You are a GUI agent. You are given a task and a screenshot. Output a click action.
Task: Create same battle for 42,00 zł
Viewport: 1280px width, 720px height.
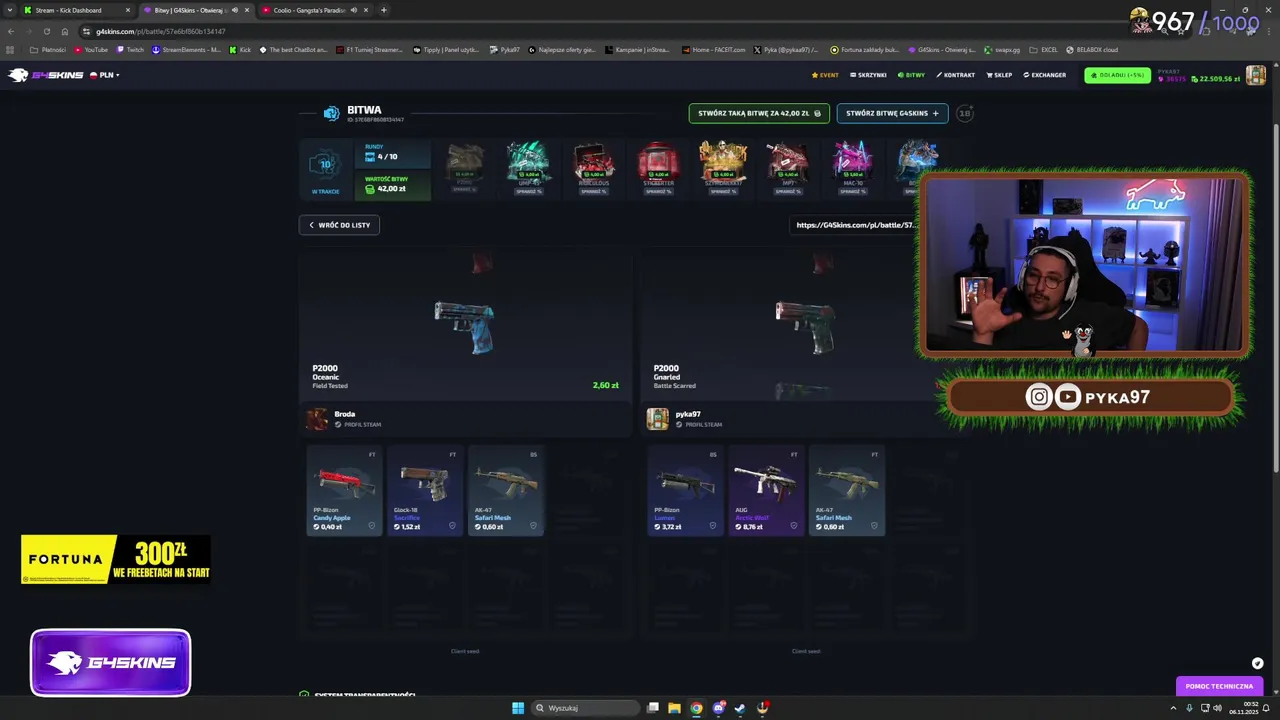(759, 113)
